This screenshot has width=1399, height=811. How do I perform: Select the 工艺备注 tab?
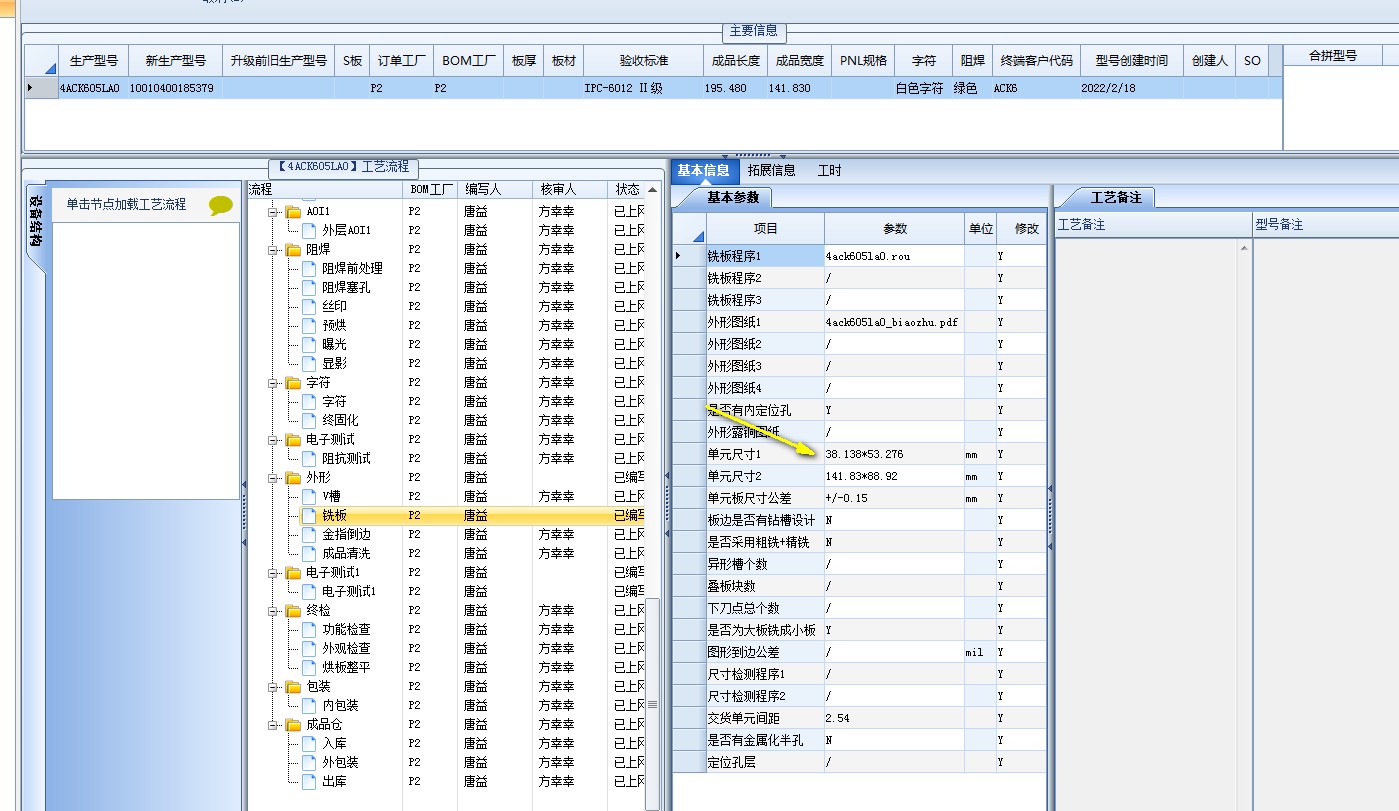[x=1115, y=198]
